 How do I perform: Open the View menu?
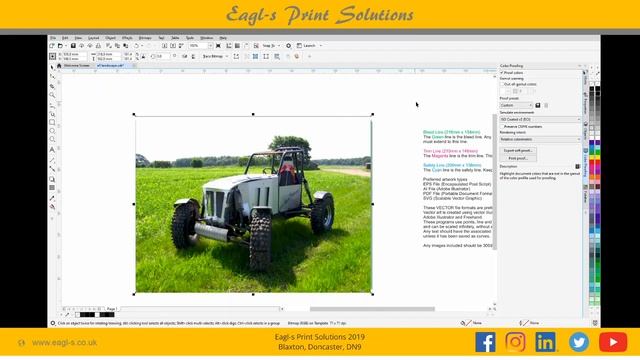point(78,38)
